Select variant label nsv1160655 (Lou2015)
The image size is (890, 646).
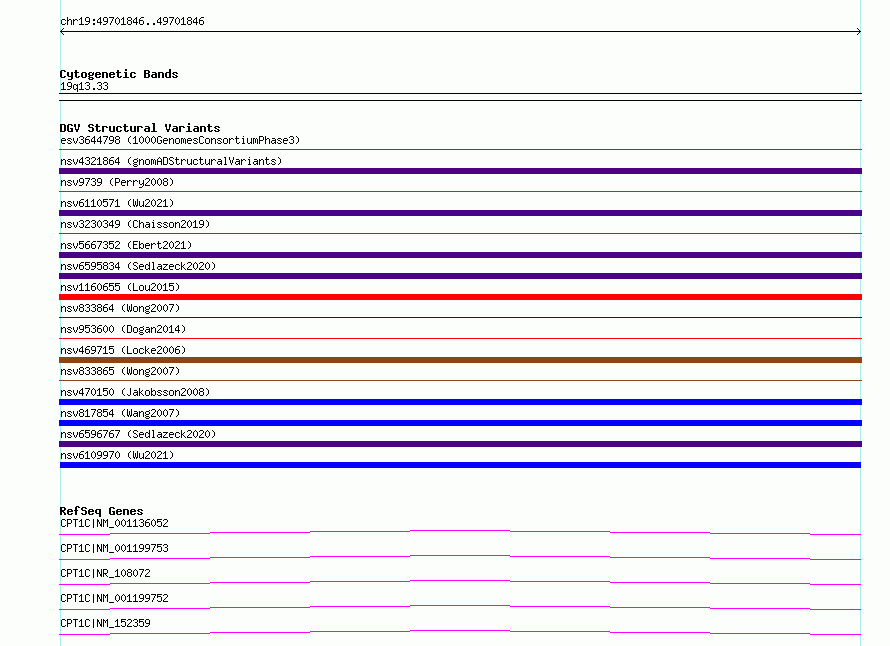tap(120, 287)
